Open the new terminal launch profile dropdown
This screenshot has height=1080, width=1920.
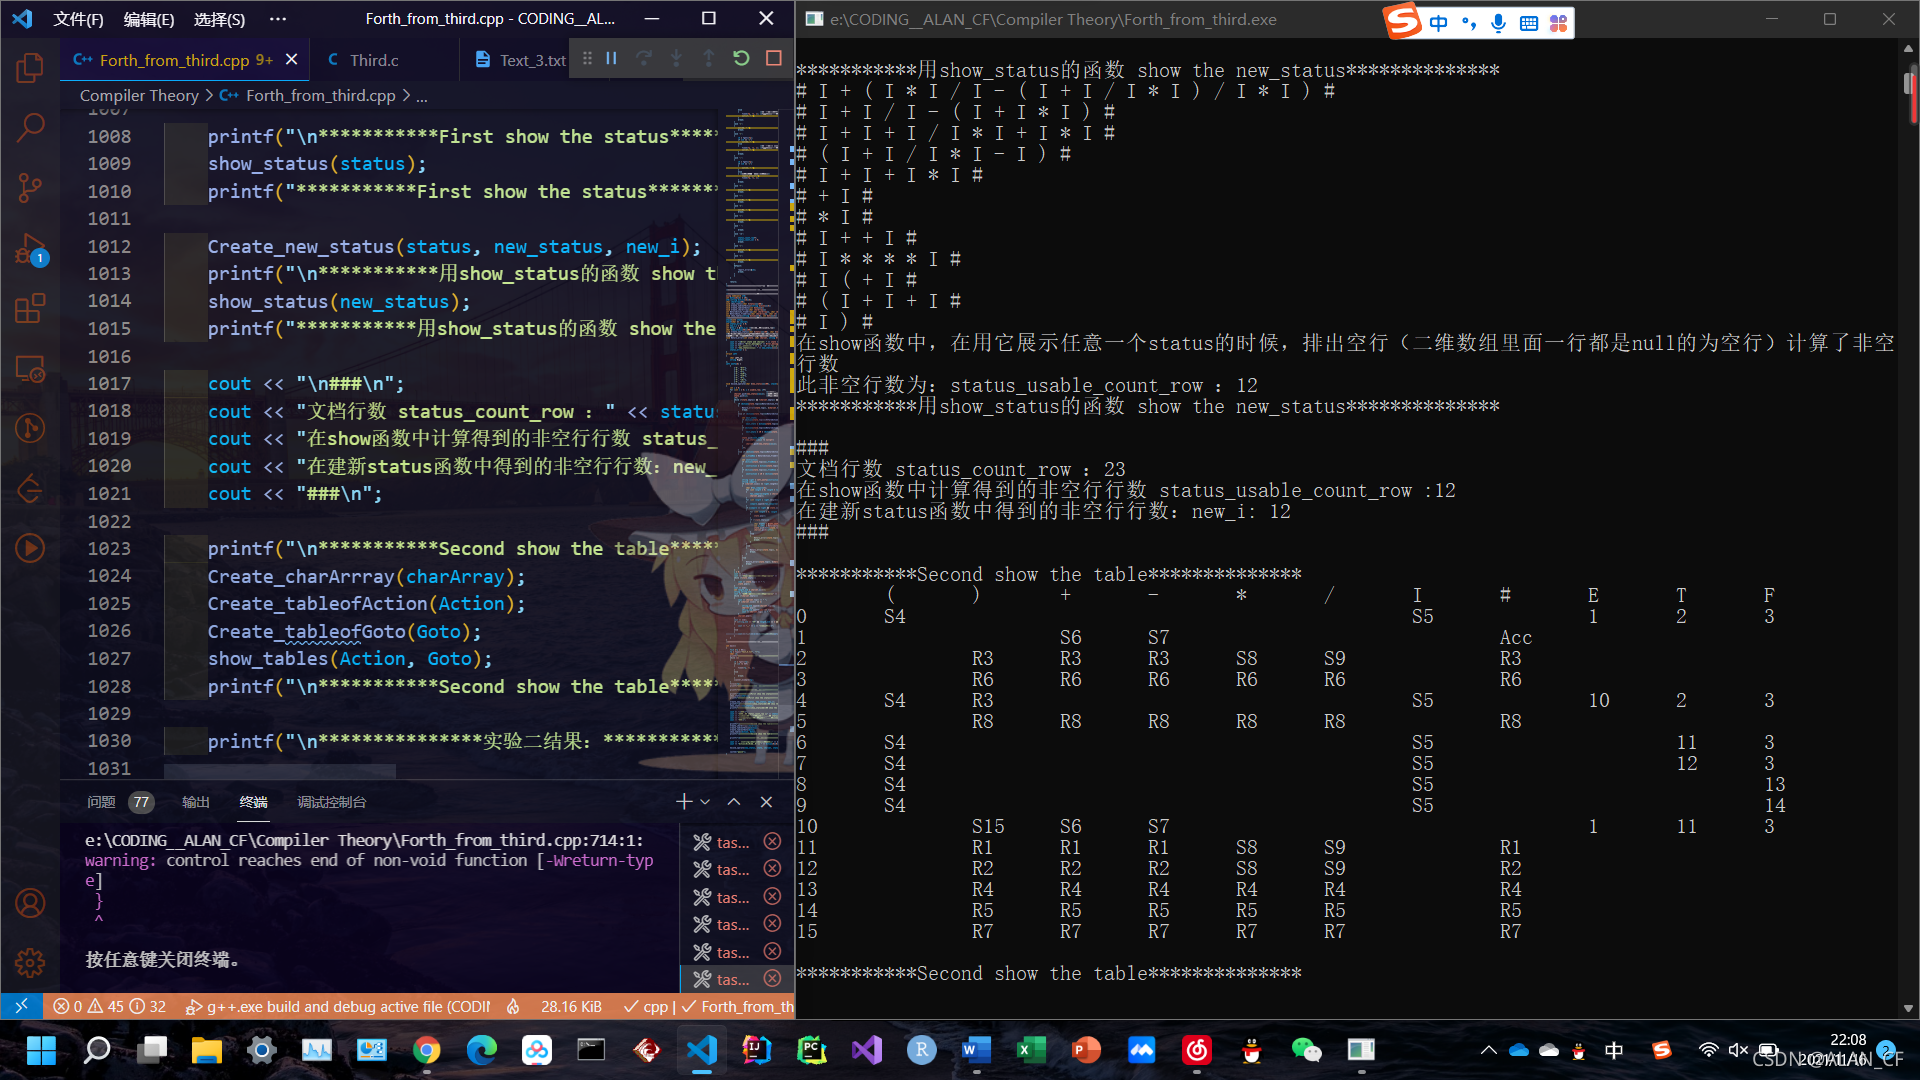click(706, 802)
